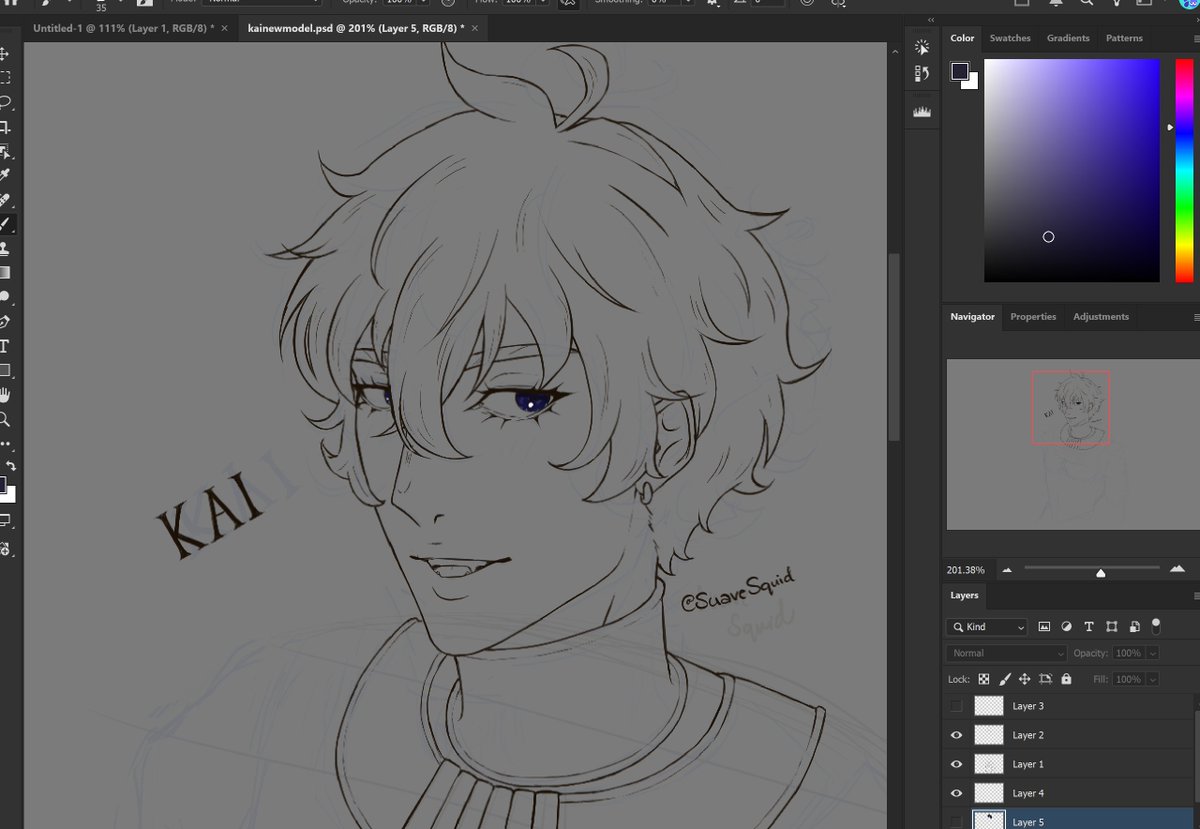Toggle the layer filtering switch
Viewport: 1200px width, 829px height.
pos(1156,627)
